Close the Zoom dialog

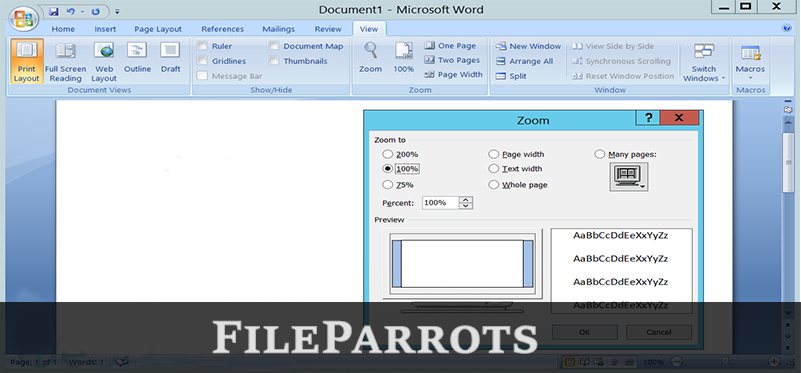point(679,118)
